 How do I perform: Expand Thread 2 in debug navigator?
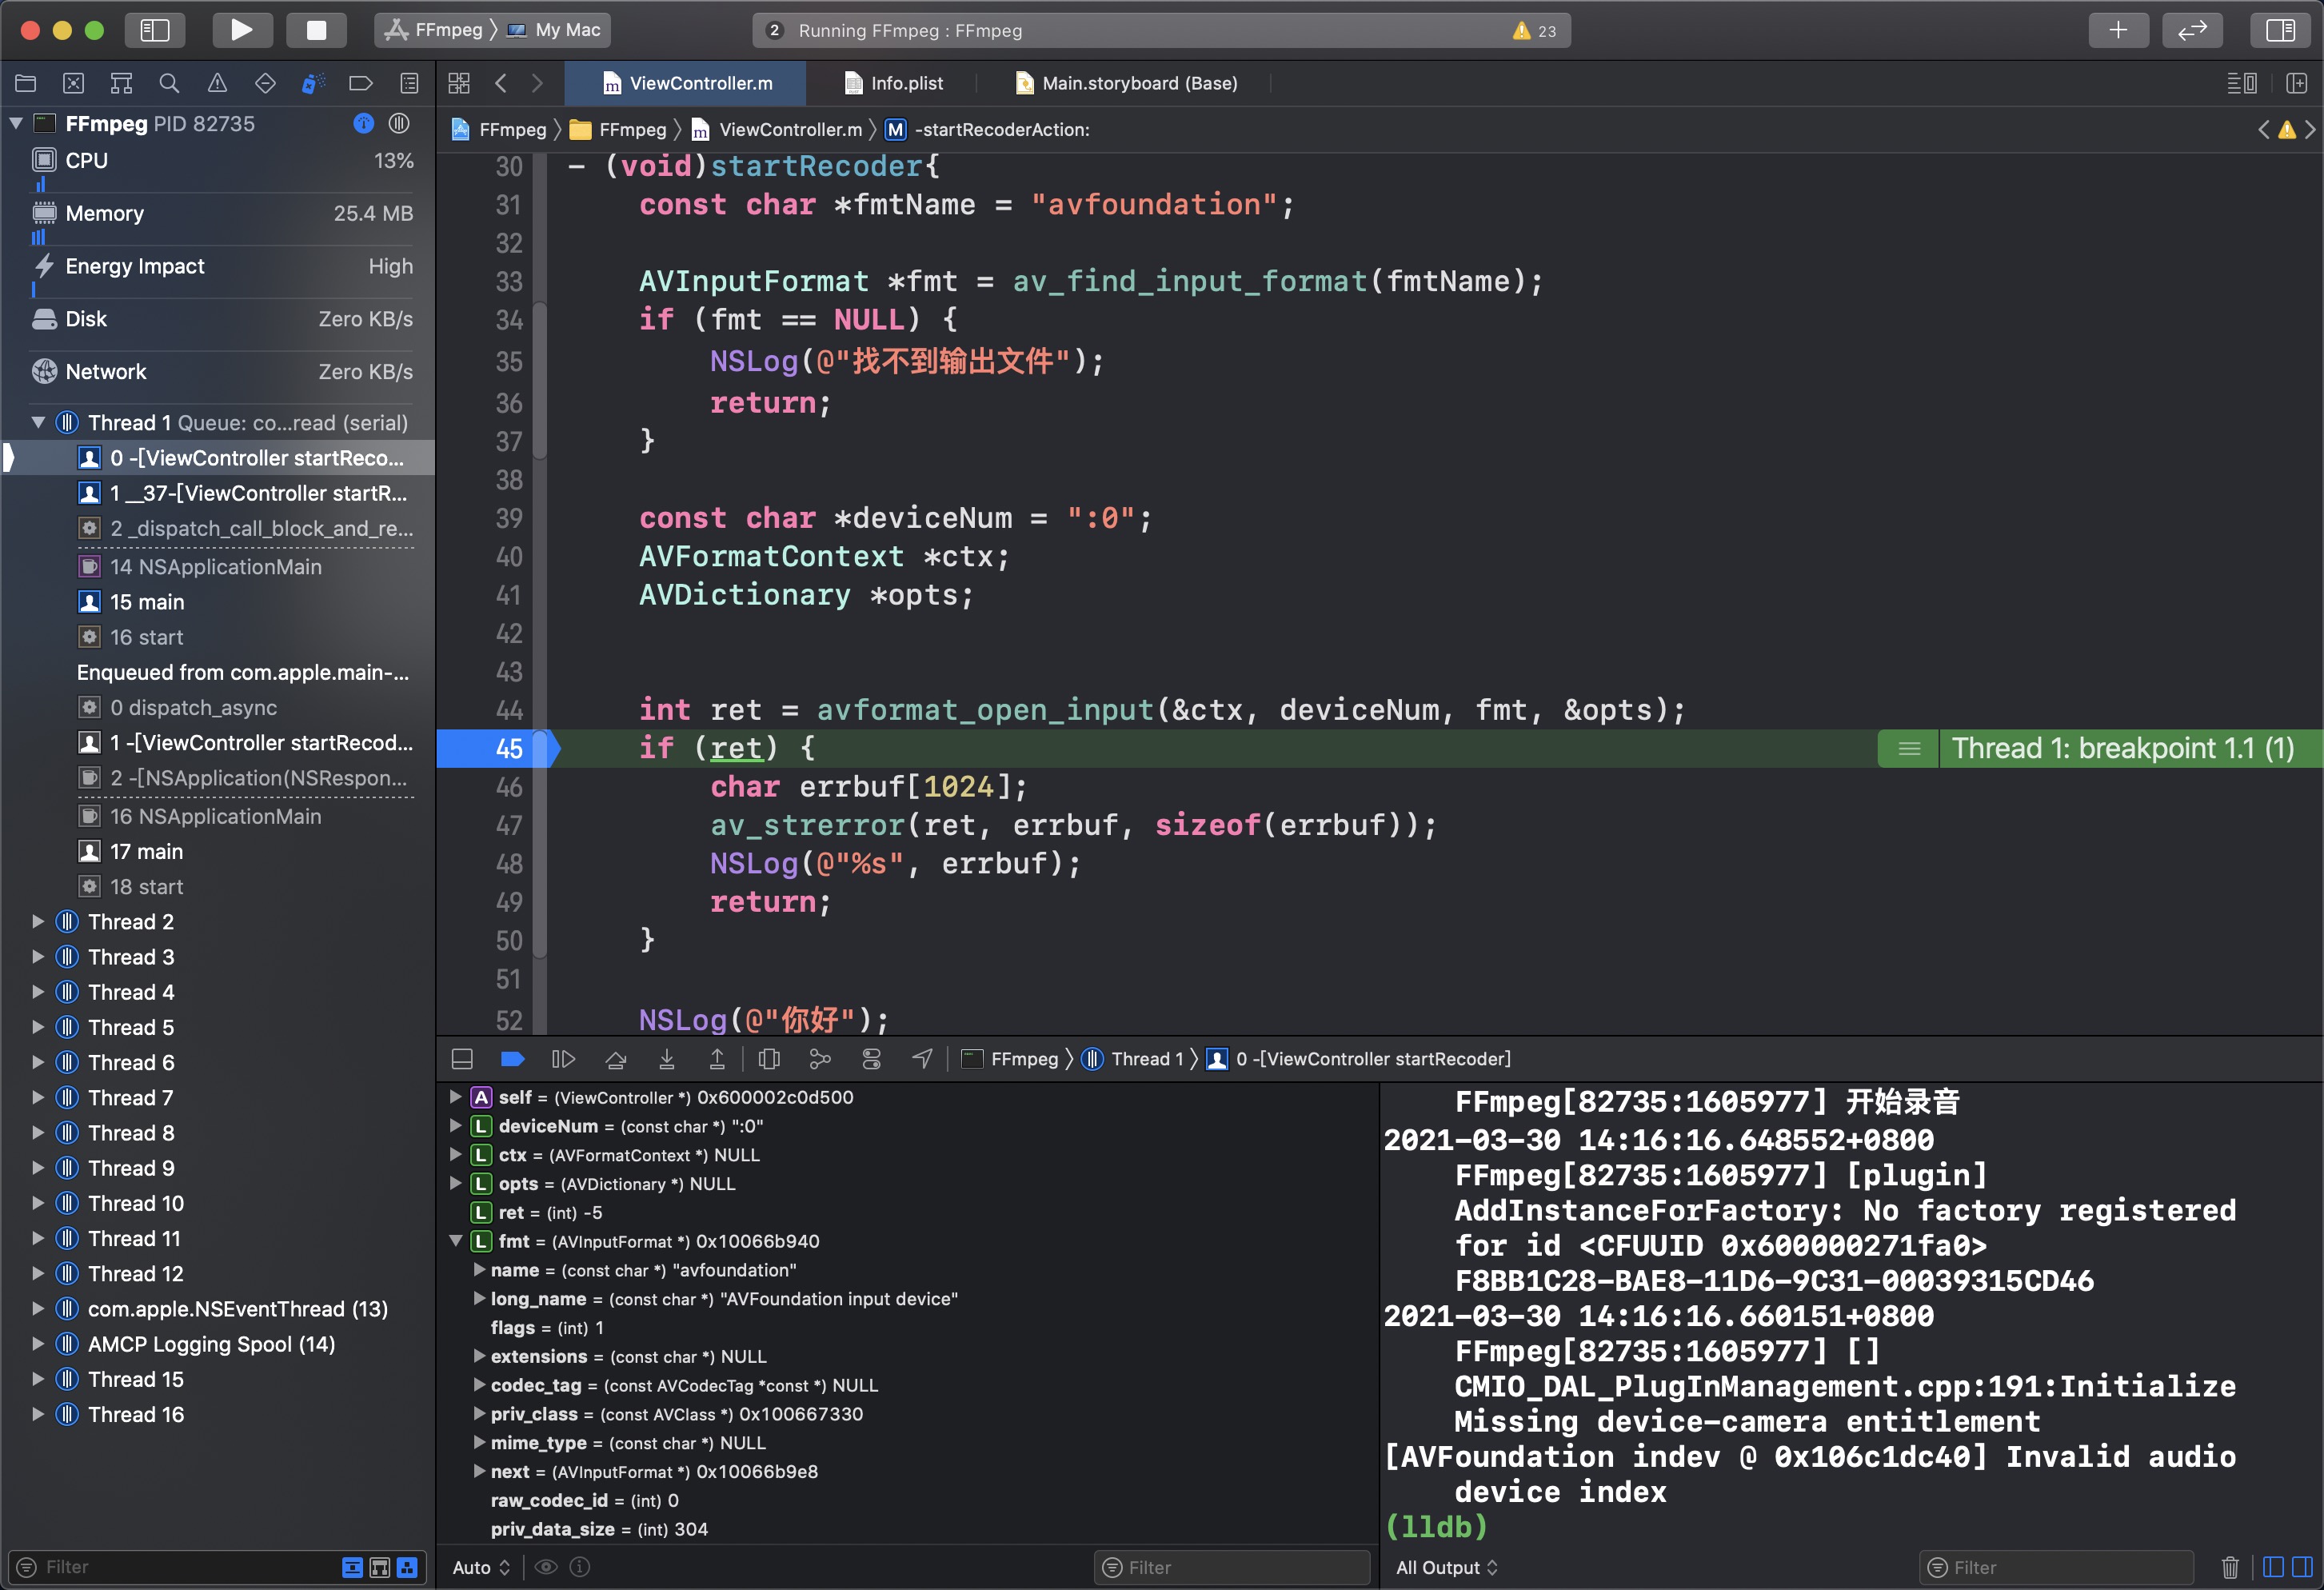(38, 921)
